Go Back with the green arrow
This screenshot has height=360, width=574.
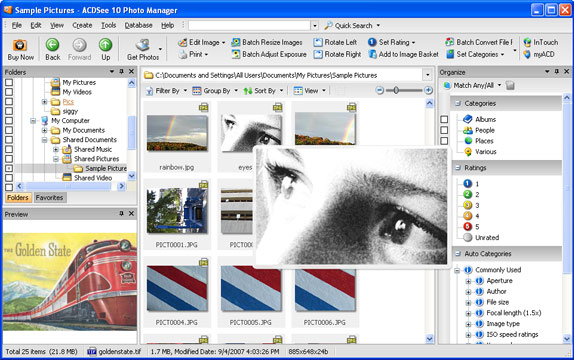(x=52, y=45)
